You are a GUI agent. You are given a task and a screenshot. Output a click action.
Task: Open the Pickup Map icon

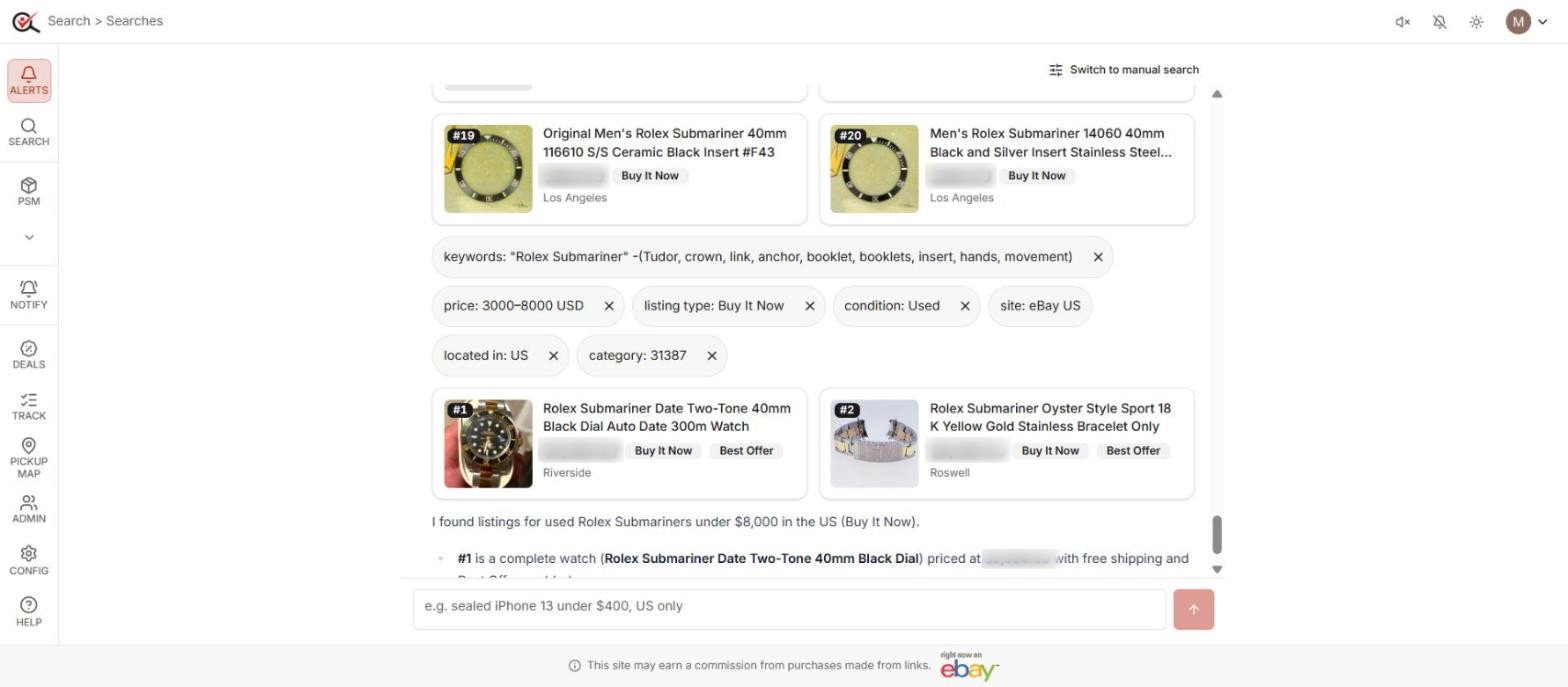29,458
